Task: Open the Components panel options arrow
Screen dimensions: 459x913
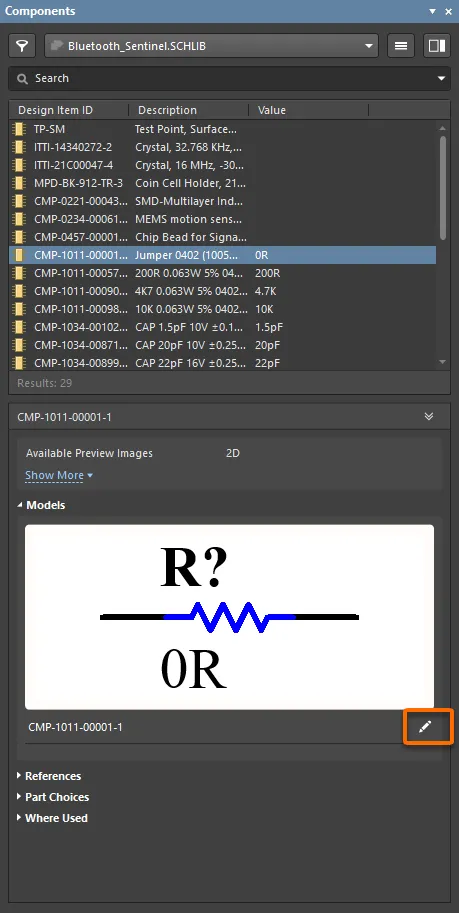Action: [432, 11]
